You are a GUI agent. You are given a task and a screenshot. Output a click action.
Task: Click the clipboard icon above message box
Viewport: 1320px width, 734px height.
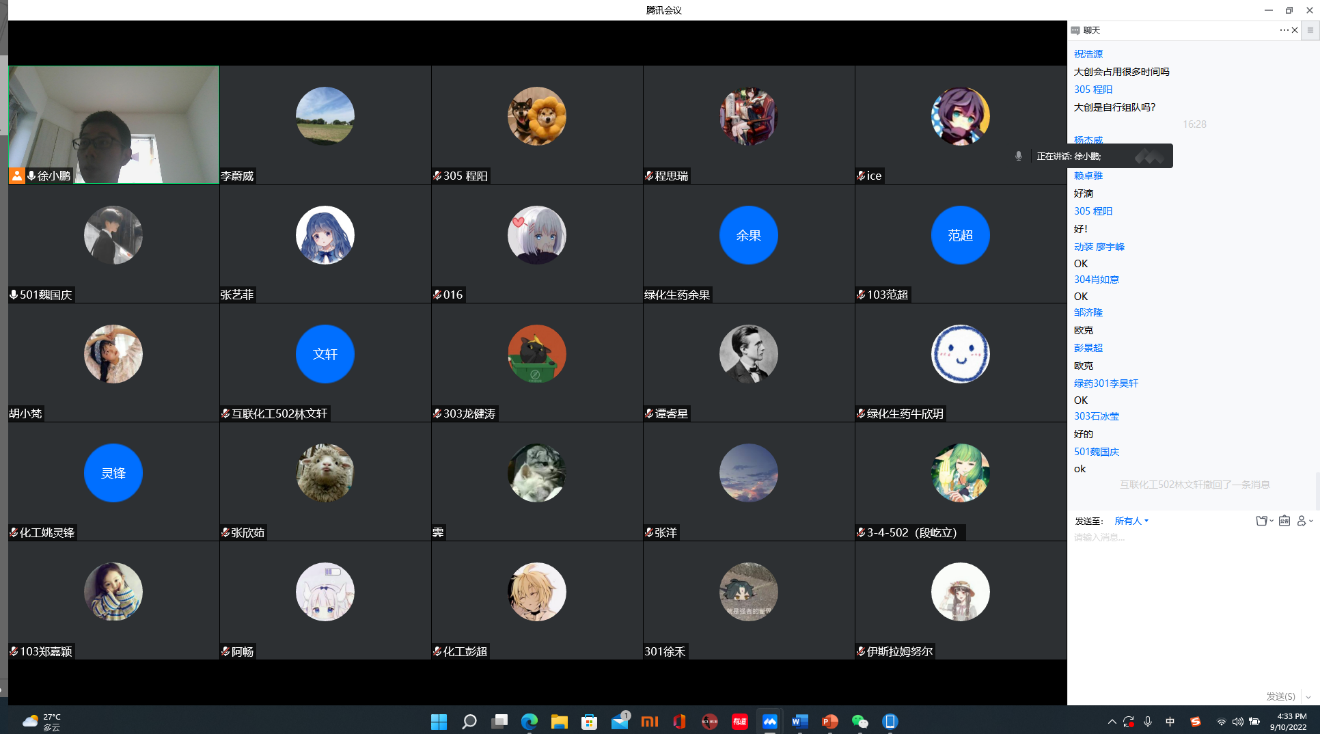coord(1285,521)
